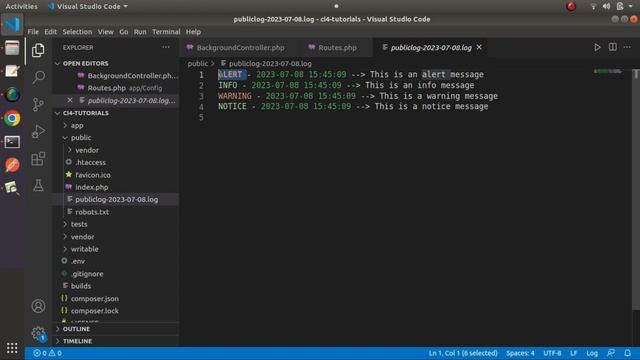Select language mode Log in status bar
The width and height of the screenshot is (640, 360).
tap(592, 353)
